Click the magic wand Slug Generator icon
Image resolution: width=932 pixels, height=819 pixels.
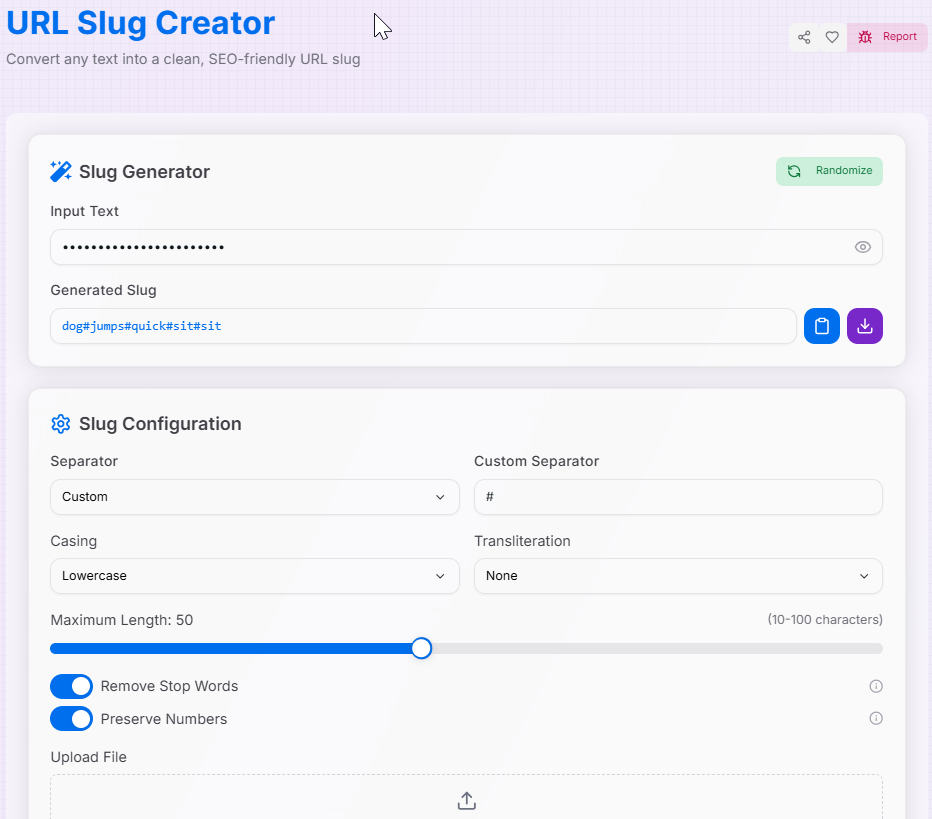(60, 170)
